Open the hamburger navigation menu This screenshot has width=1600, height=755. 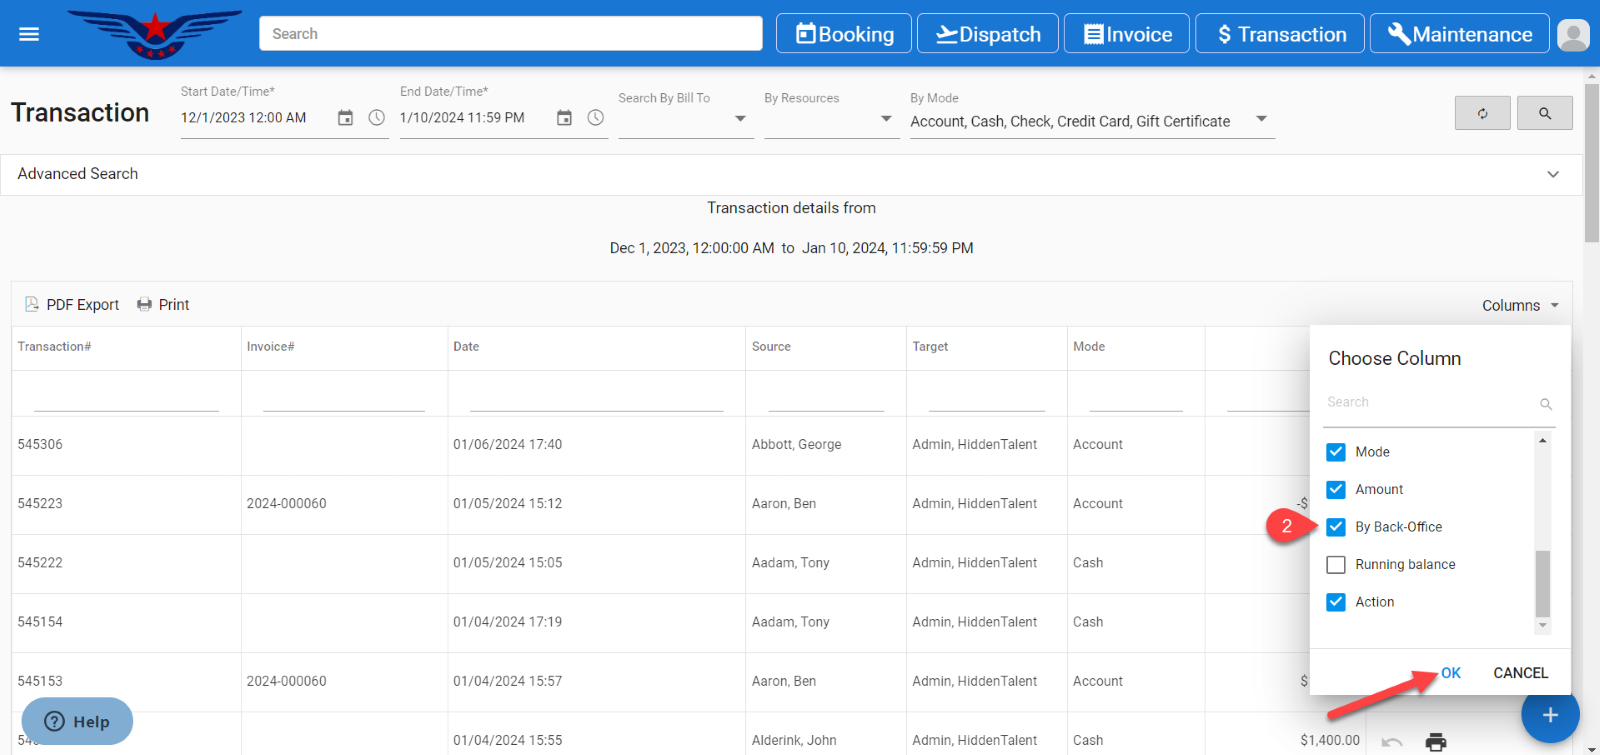coord(29,34)
